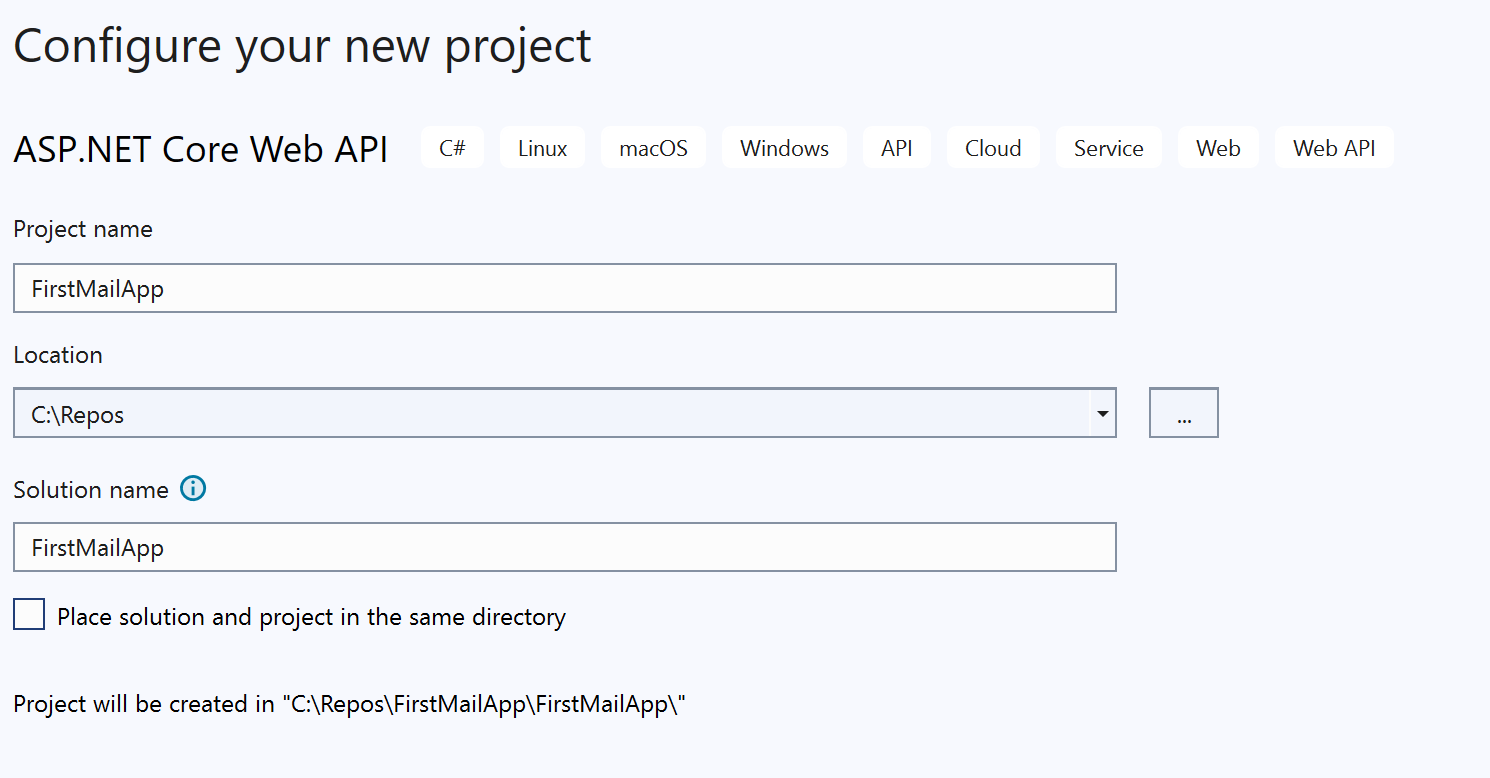Click into the Project name text field

coord(564,289)
